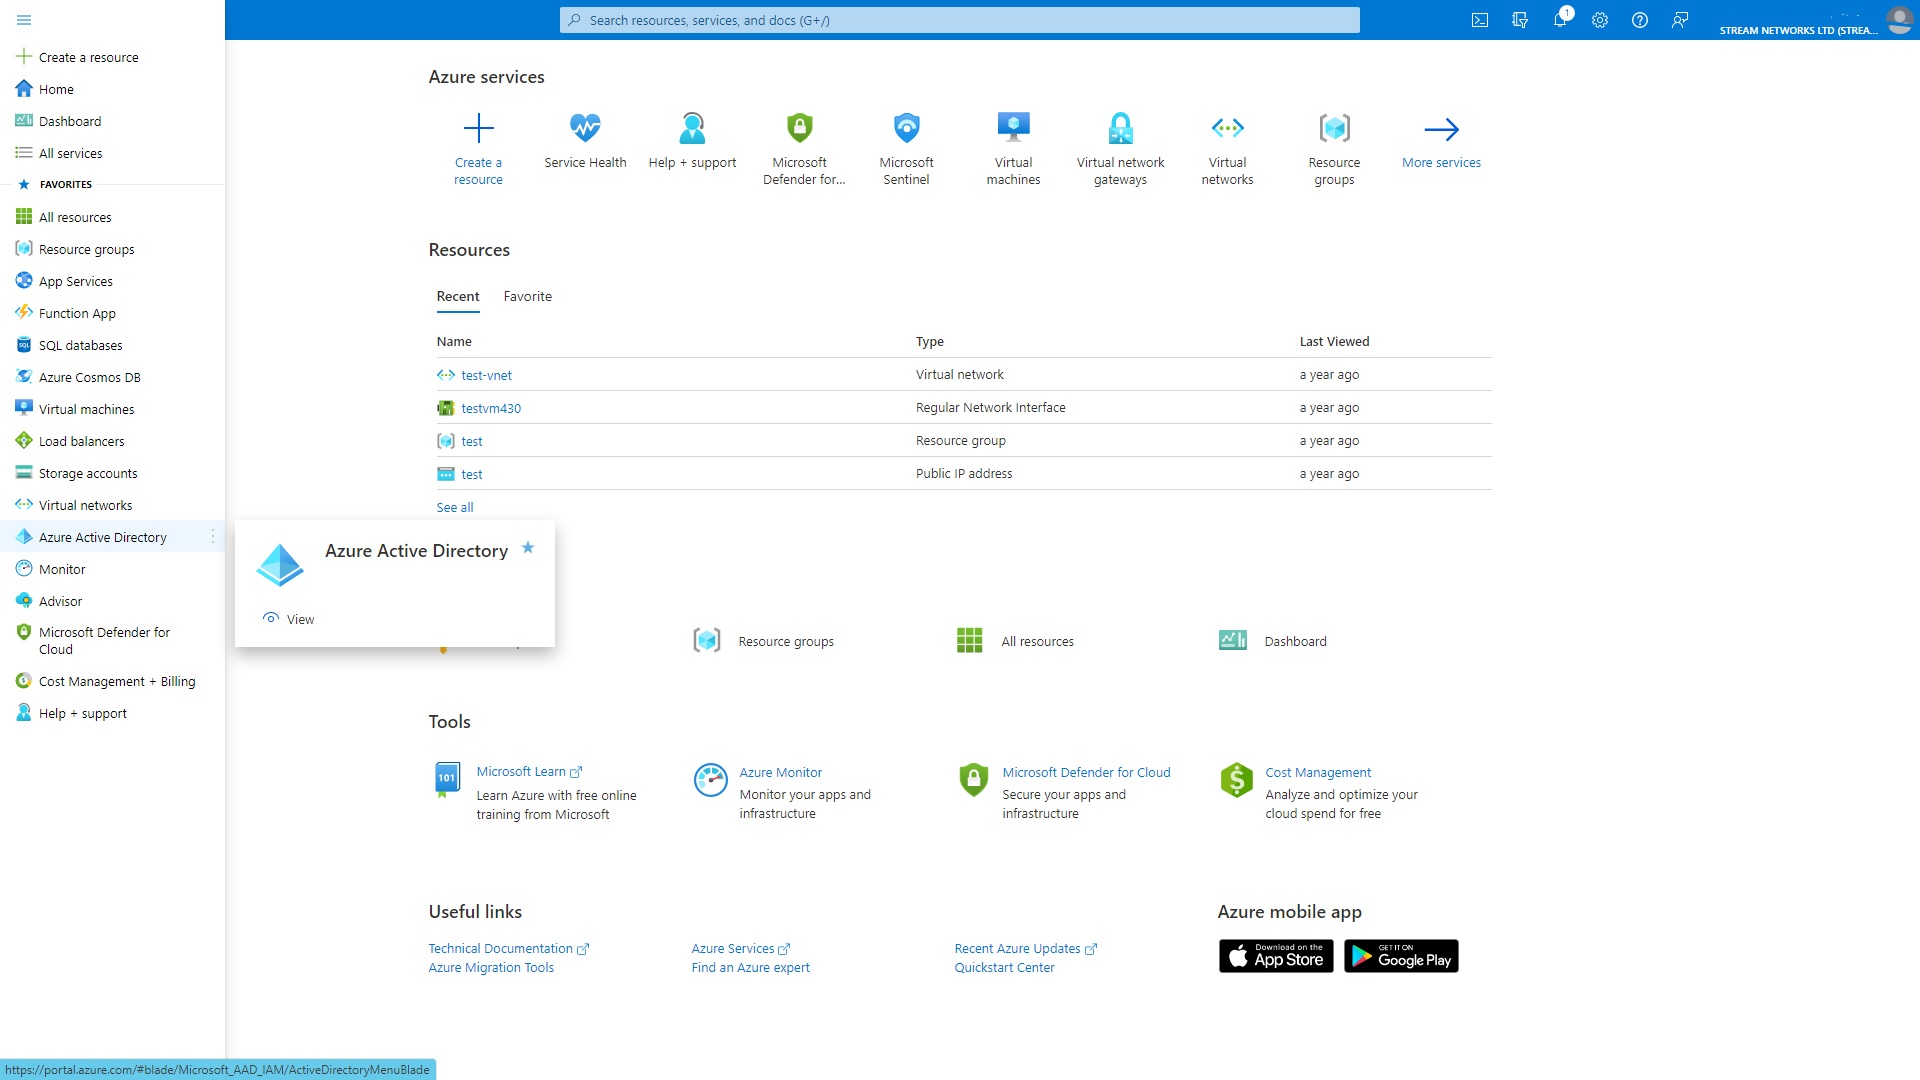Open the notifications bell
This screenshot has height=1080, width=1920.
pos(1560,19)
